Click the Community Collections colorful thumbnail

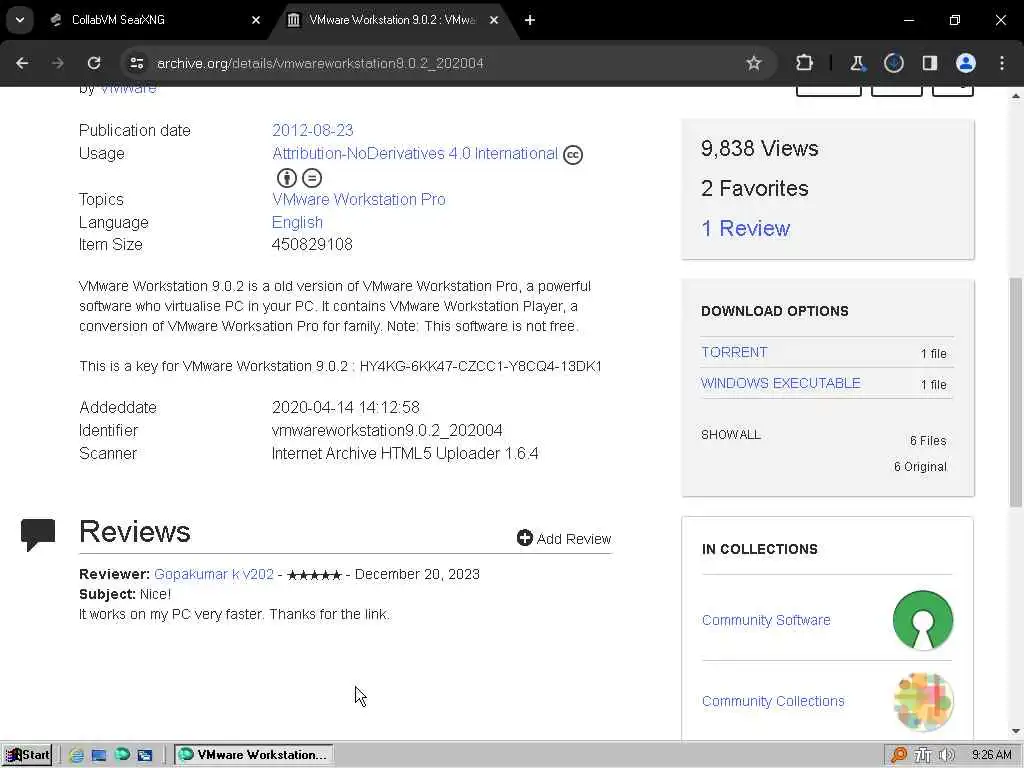(922, 701)
